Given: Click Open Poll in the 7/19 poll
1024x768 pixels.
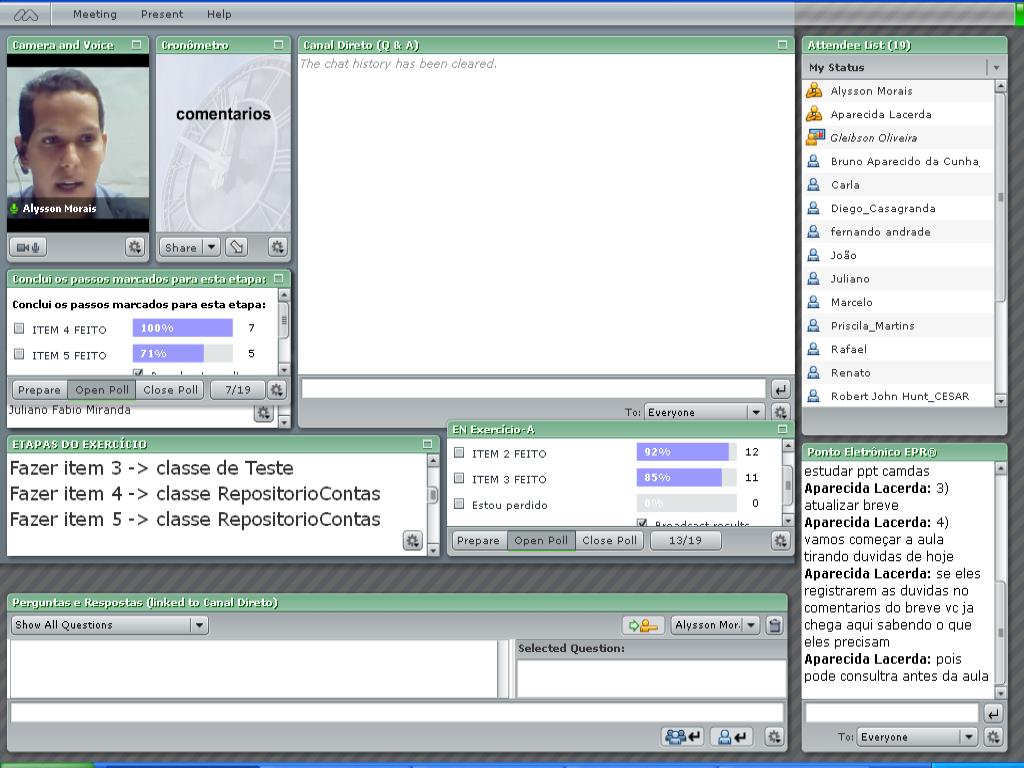Looking at the screenshot, I should tap(102, 390).
